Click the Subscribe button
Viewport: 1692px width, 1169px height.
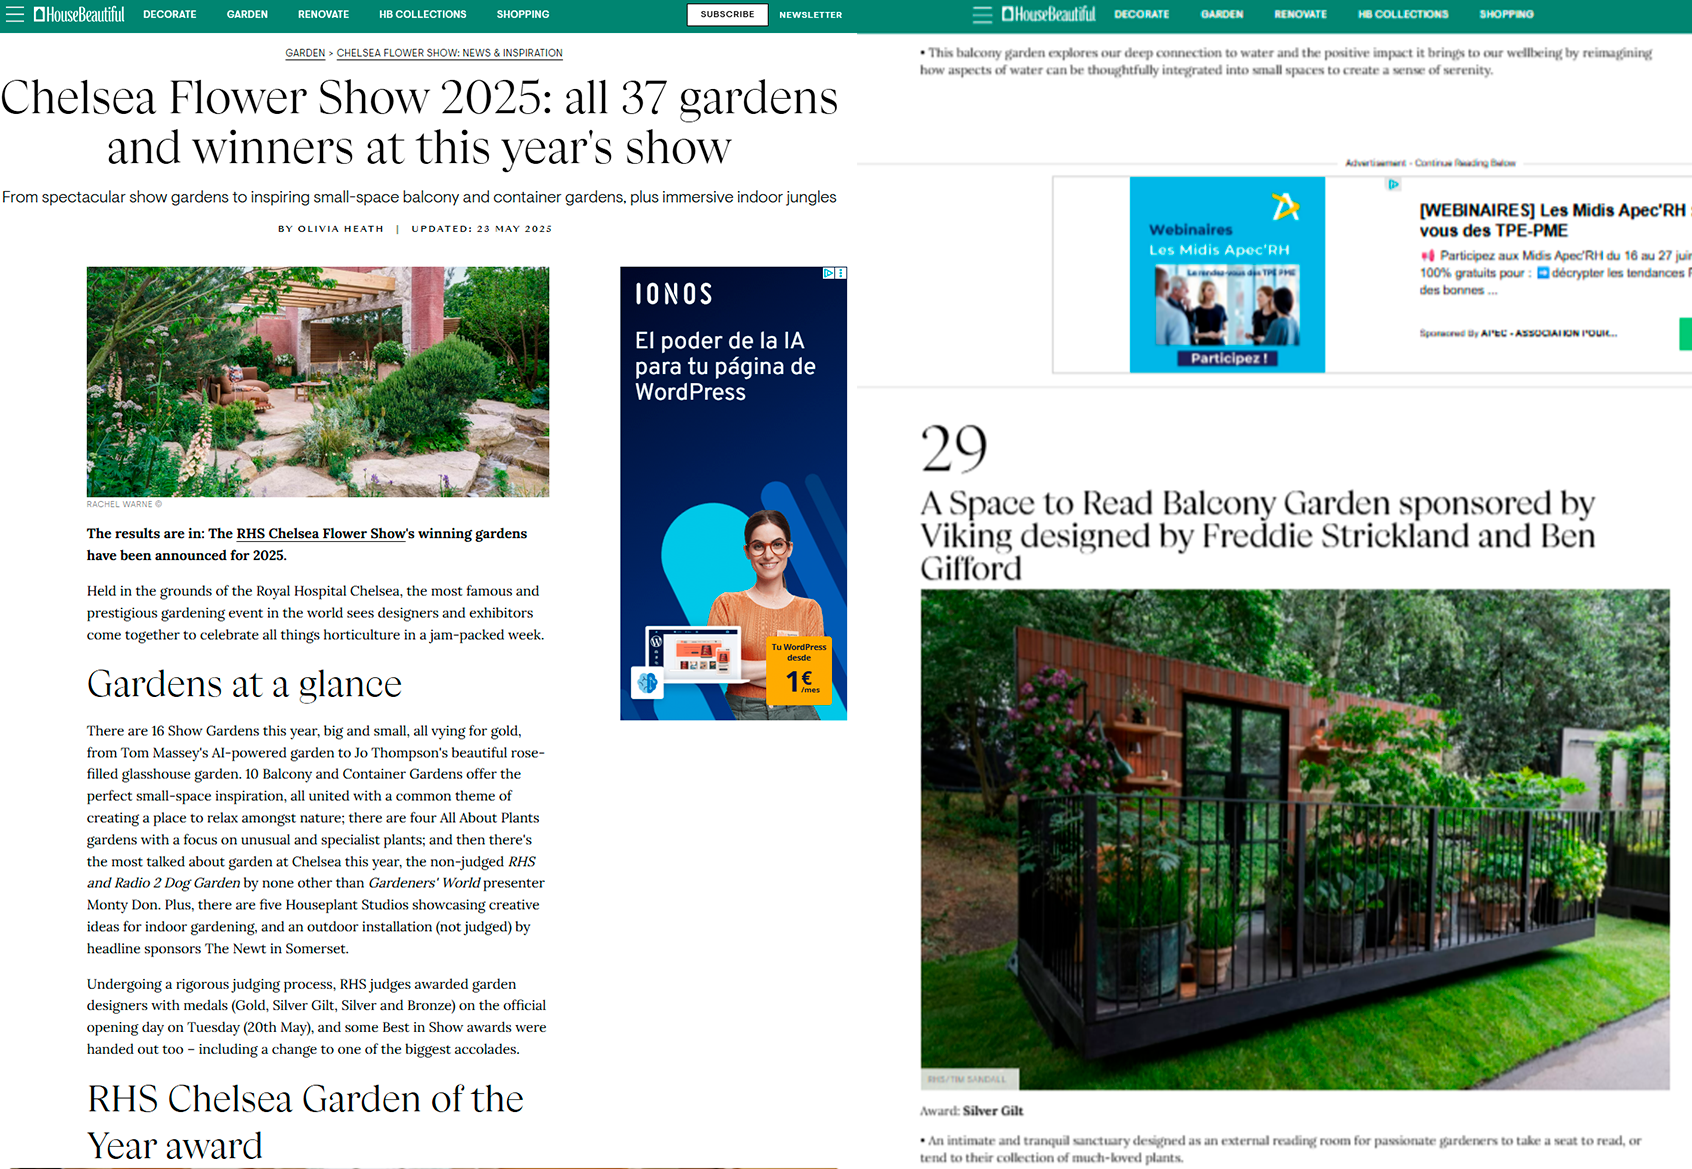point(727,14)
